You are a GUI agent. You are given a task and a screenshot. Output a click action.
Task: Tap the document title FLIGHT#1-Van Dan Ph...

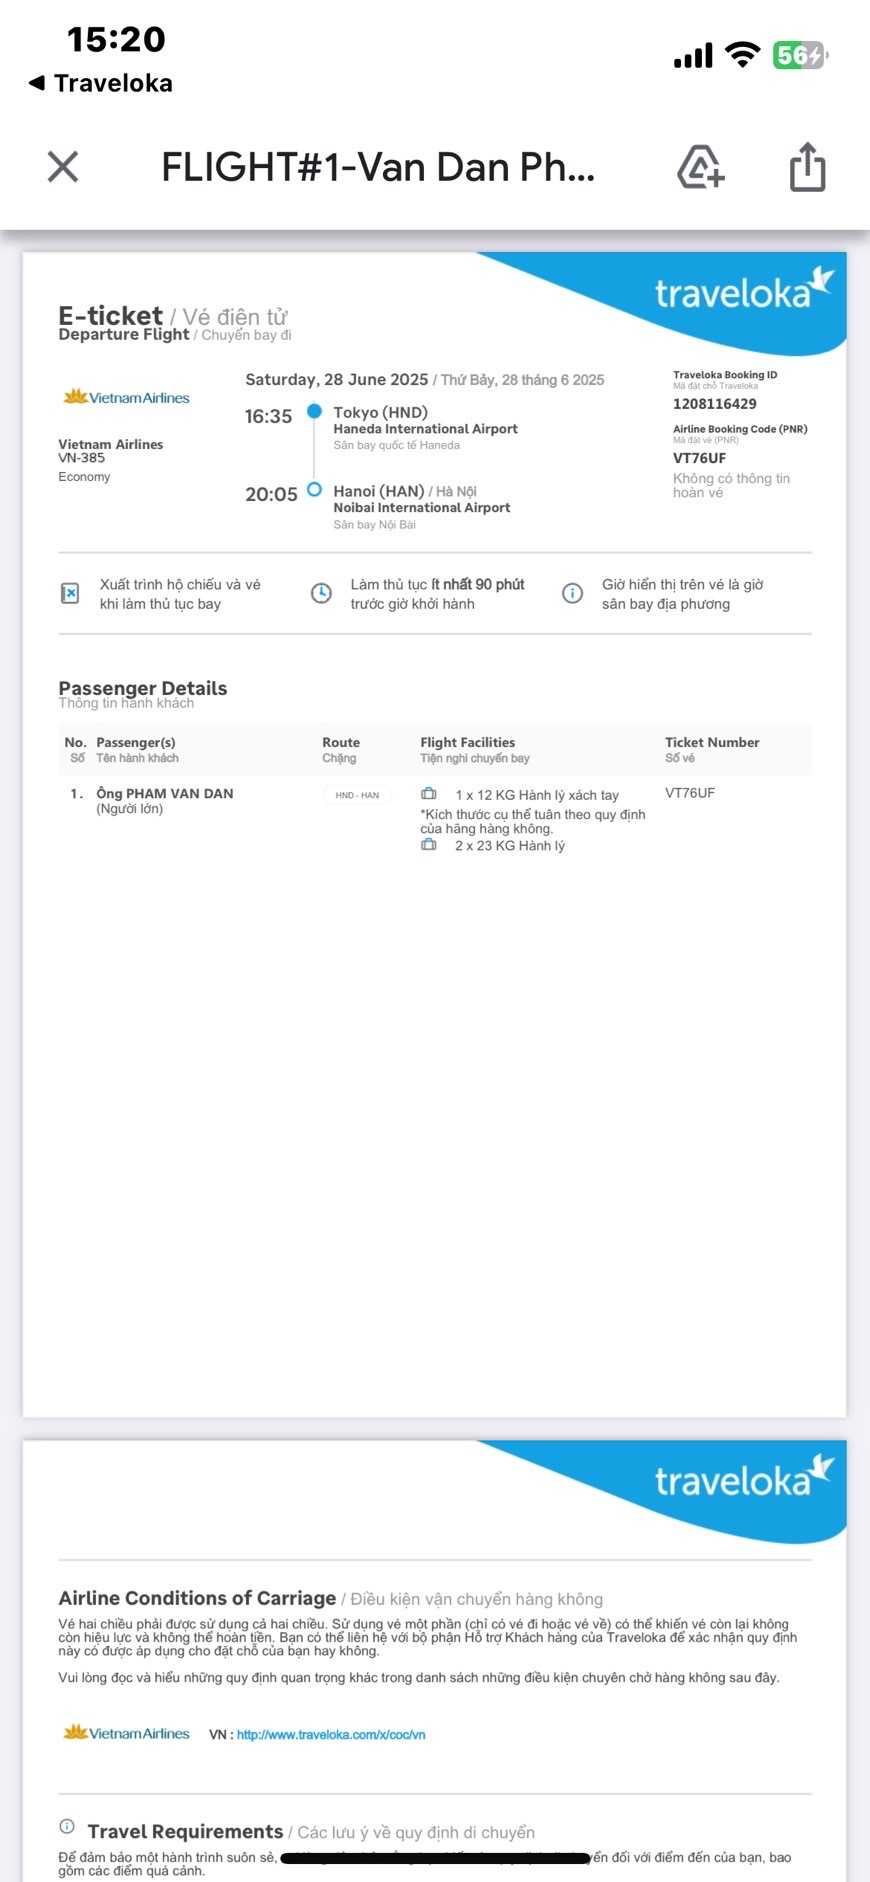378,167
